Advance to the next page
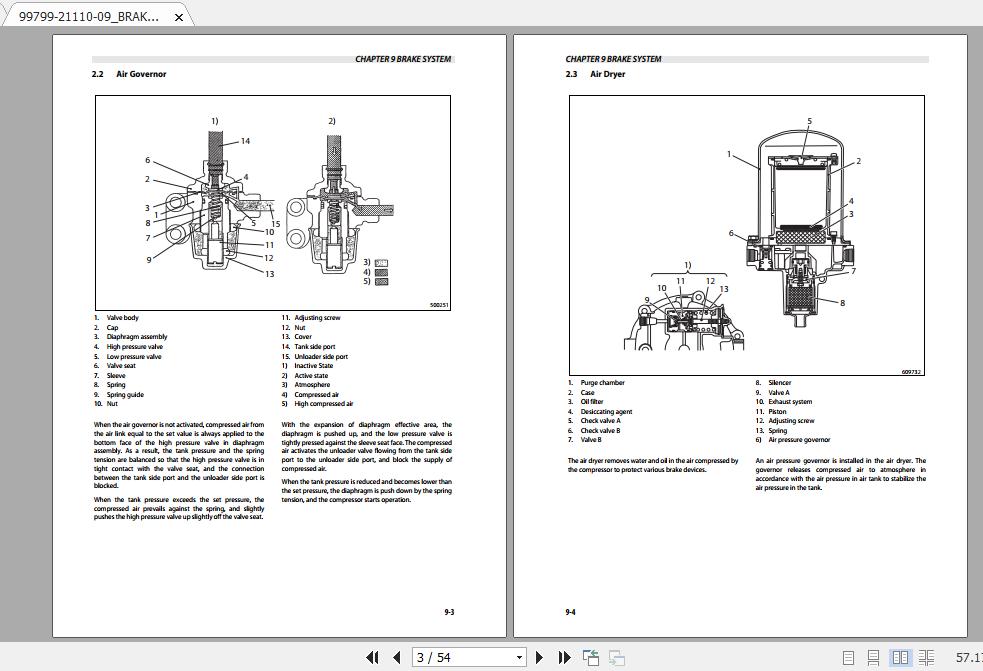 tap(539, 657)
